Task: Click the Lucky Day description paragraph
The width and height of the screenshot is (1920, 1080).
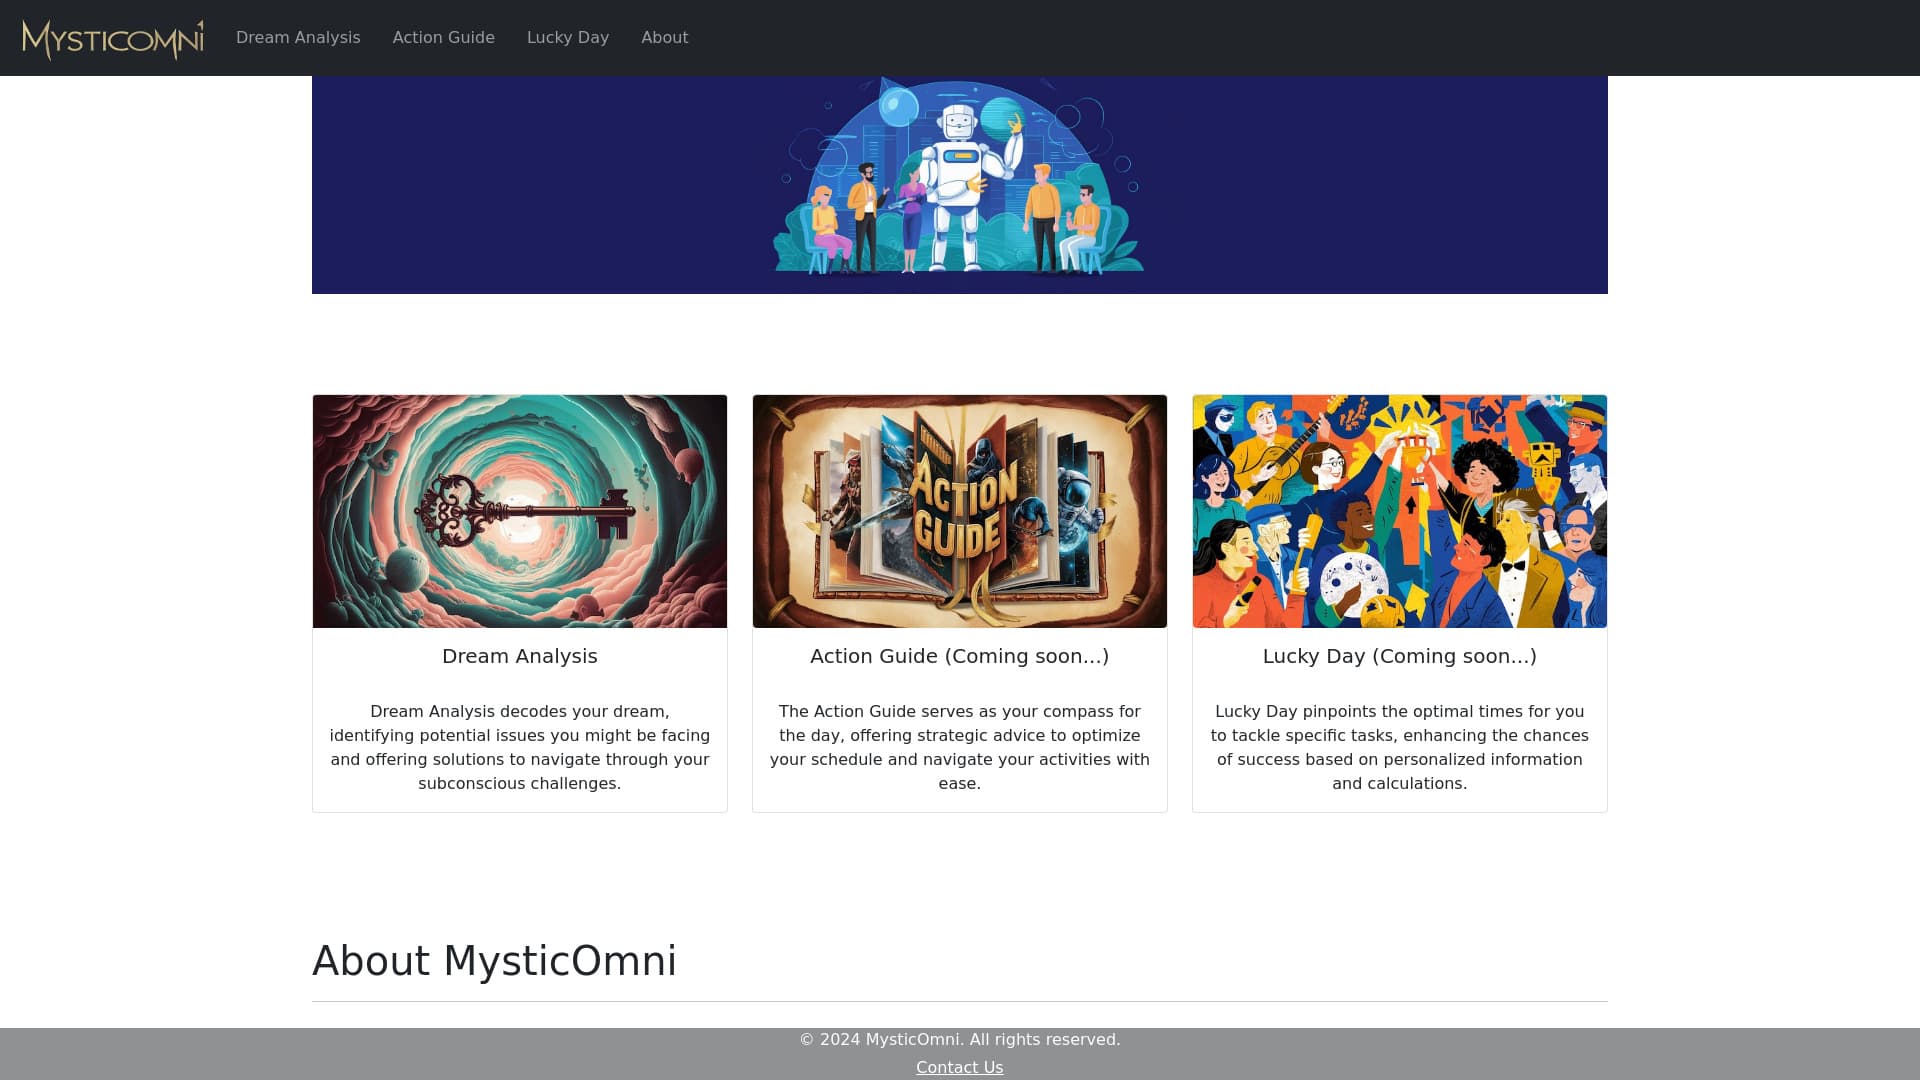Action: pos(1399,747)
